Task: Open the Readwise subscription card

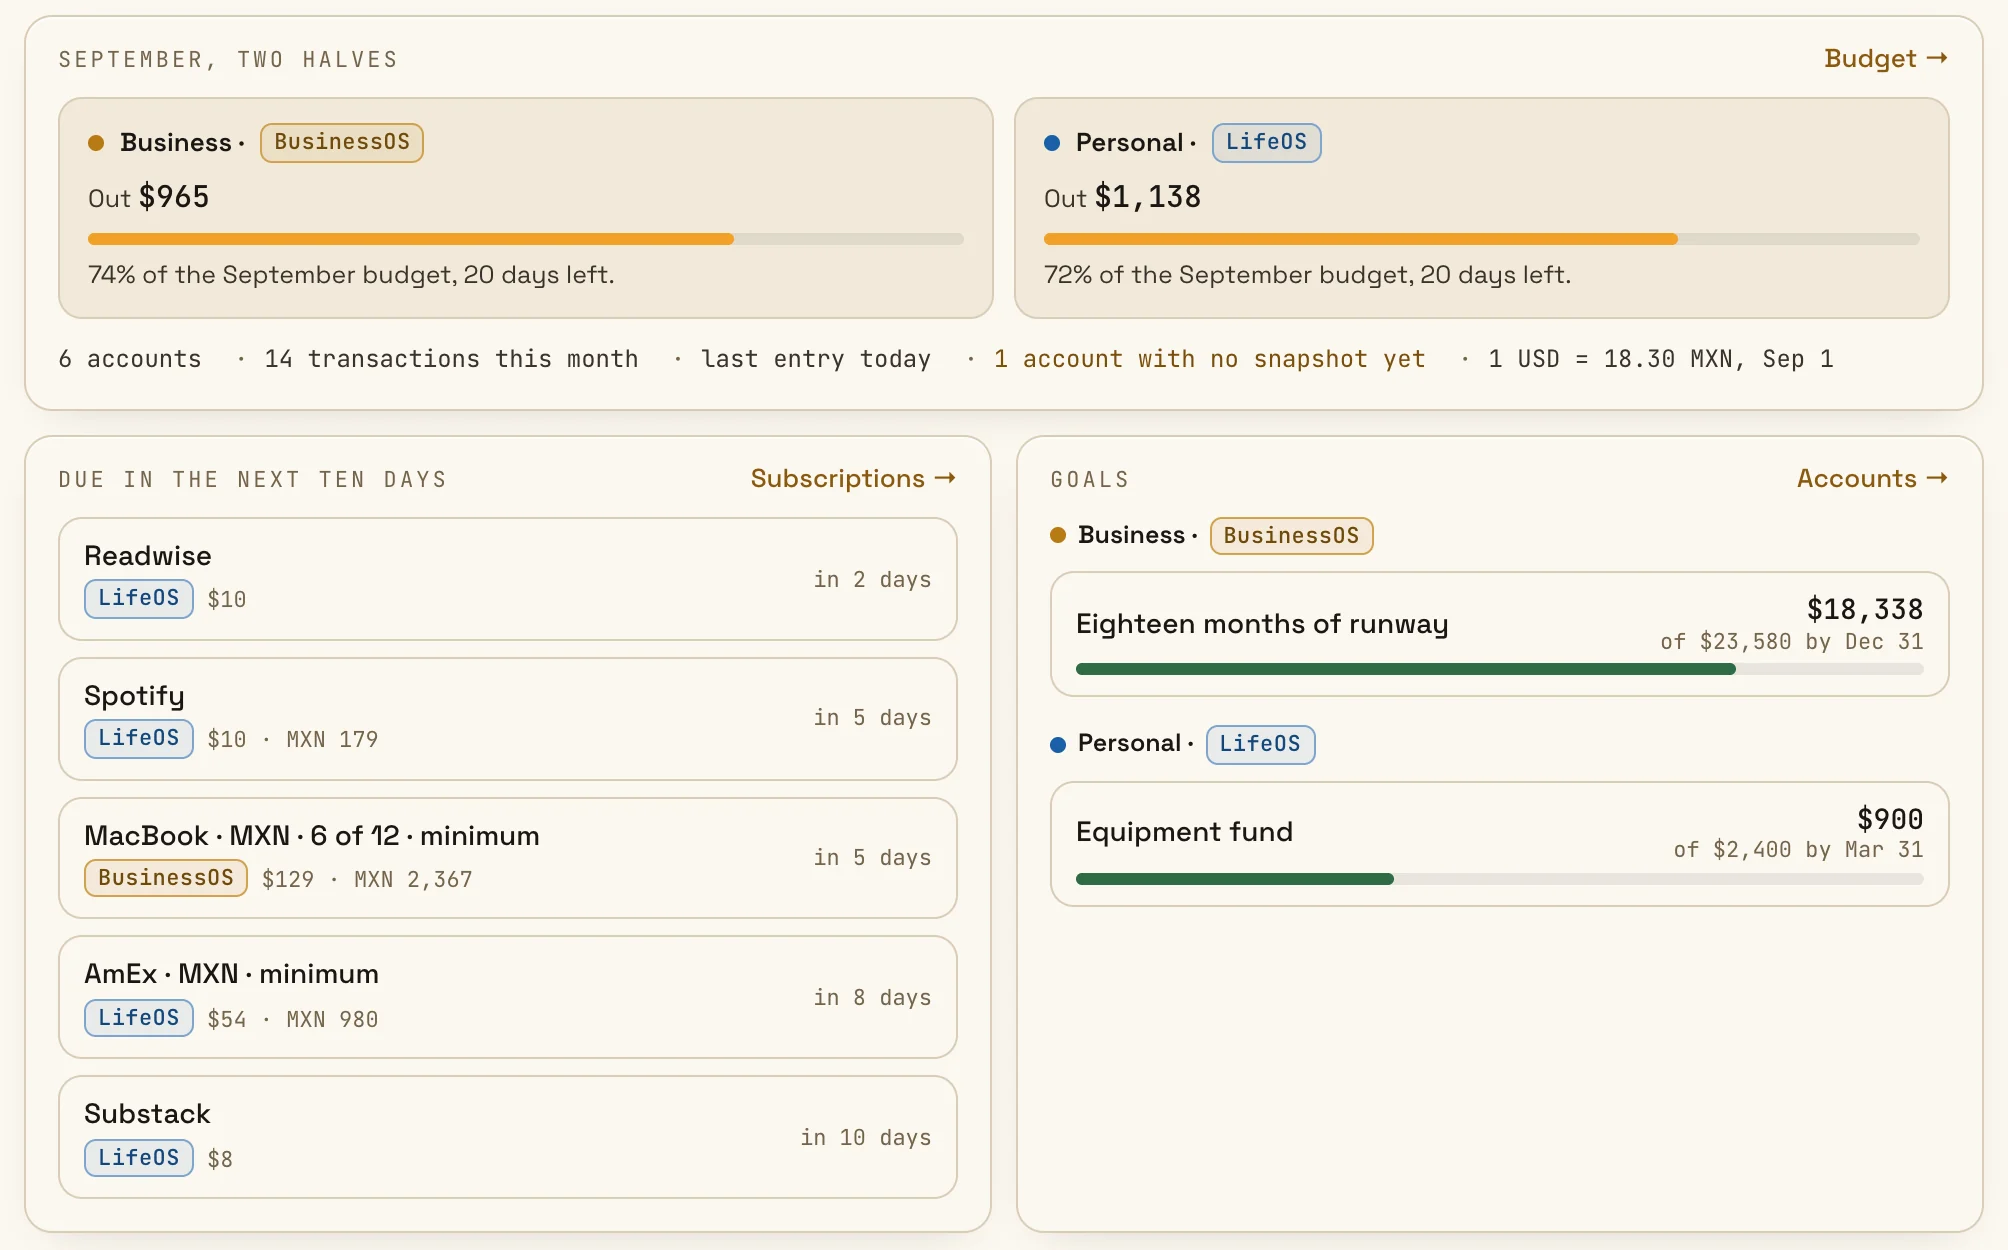Action: [x=508, y=579]
